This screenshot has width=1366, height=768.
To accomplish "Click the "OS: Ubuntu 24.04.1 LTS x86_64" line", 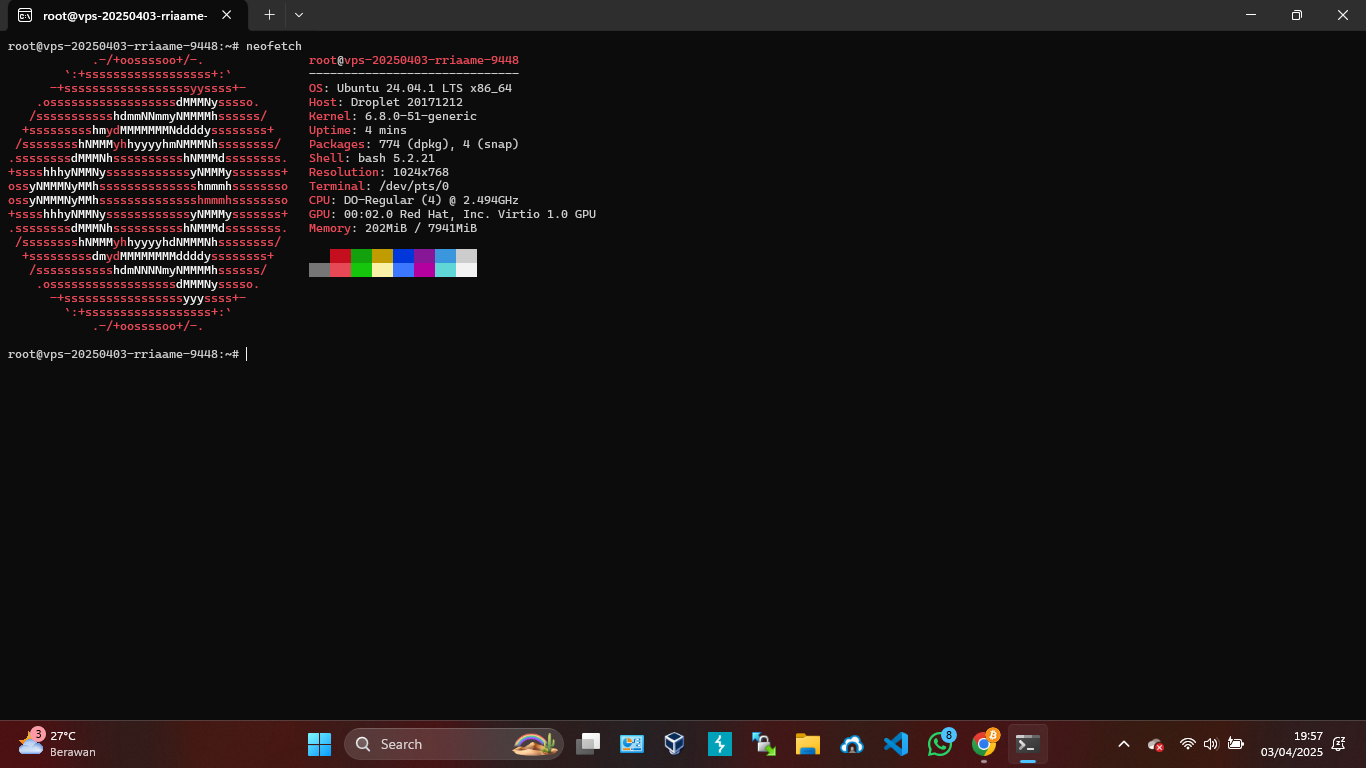I will click(410, 88).
